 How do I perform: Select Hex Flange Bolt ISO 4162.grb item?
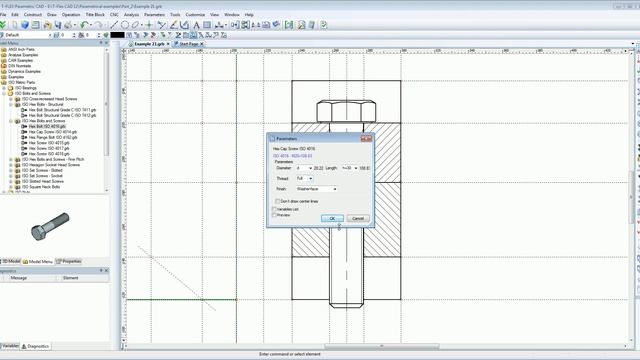[53, 138]
